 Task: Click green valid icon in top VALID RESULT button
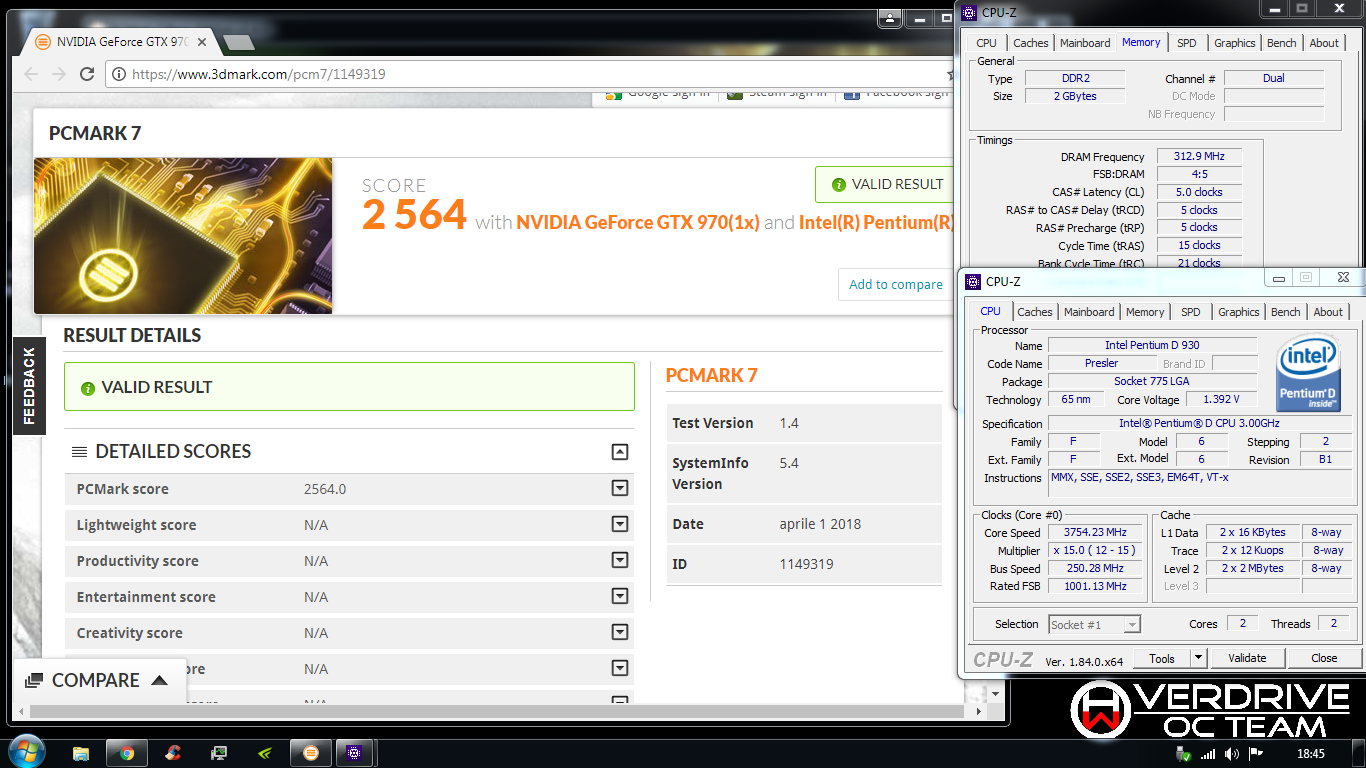point(838,185)
